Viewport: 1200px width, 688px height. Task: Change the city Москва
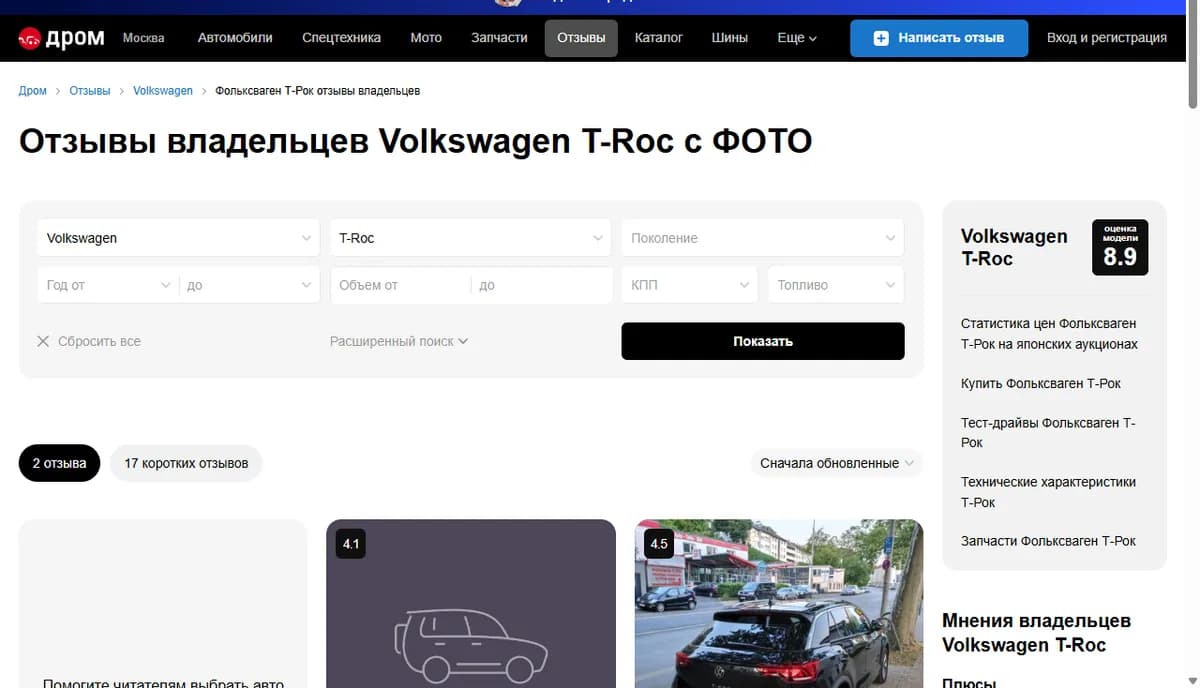pyautogui.click(x=144, y=38)
